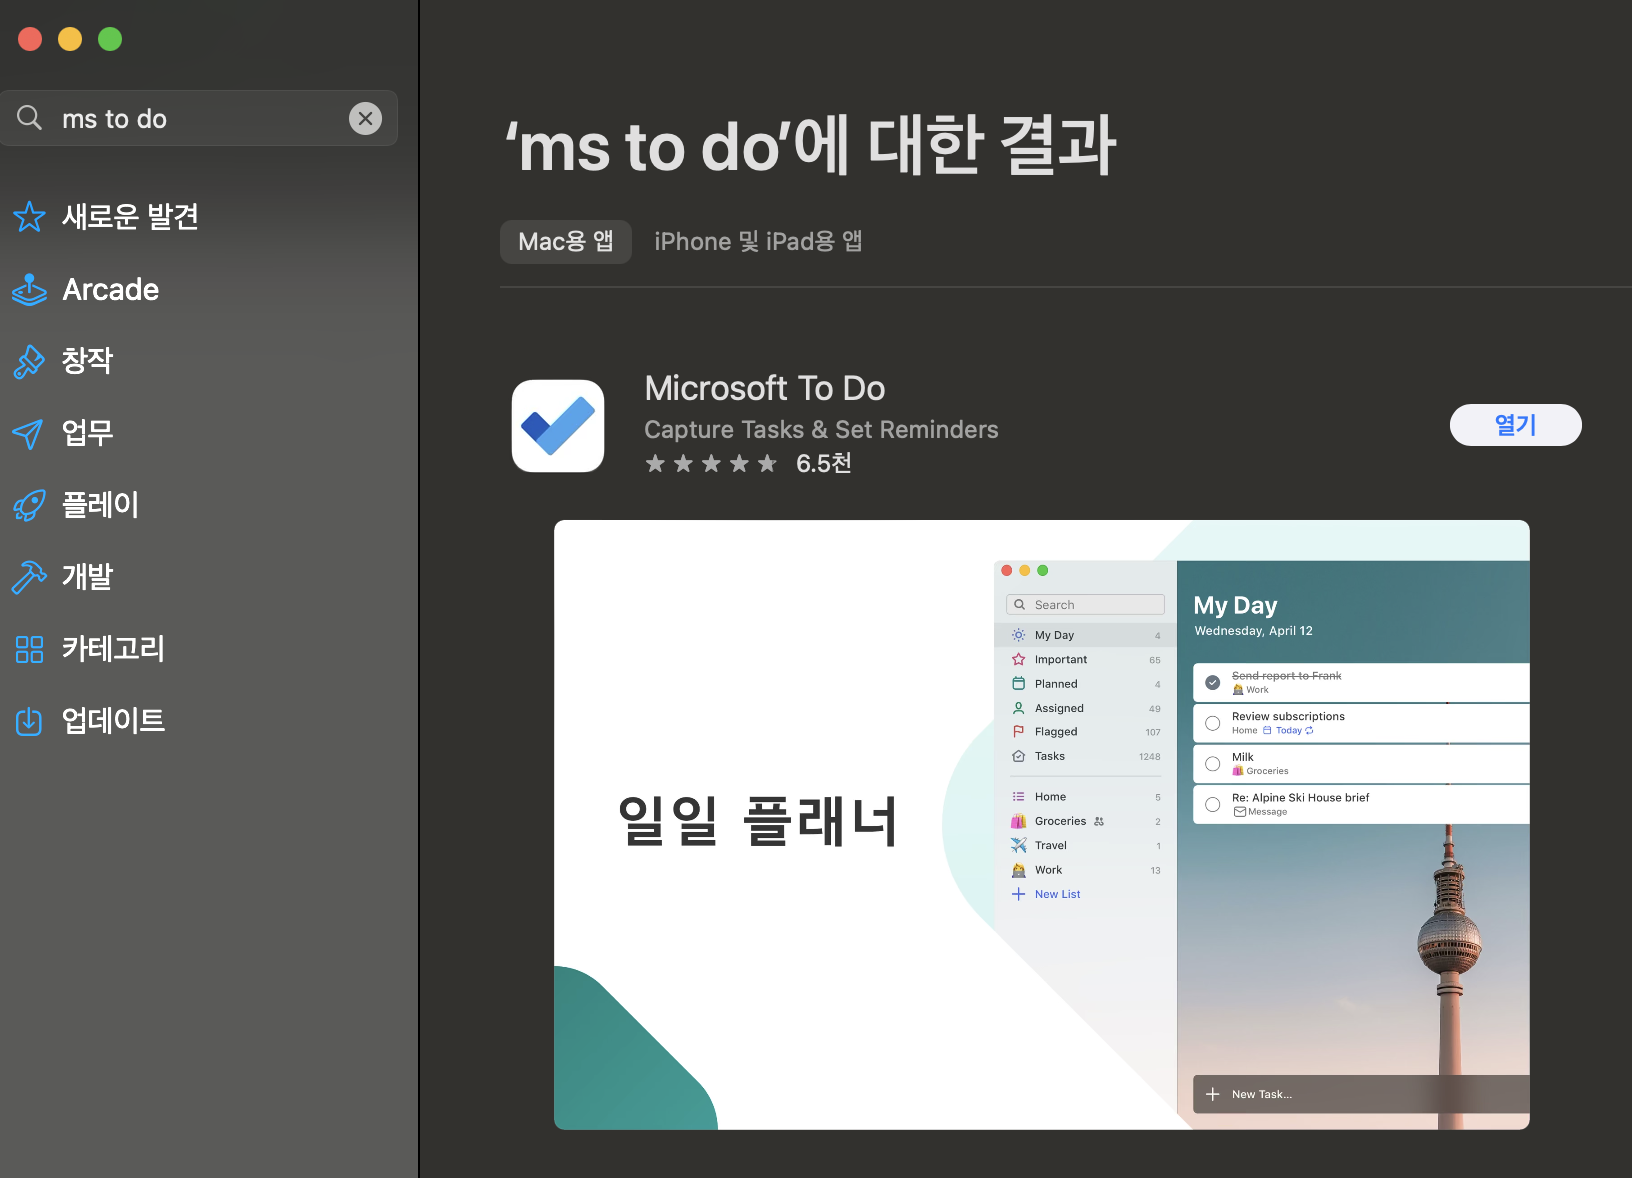Click the search magnifier icon
Screen dimensions: 1632x1178
30,118
